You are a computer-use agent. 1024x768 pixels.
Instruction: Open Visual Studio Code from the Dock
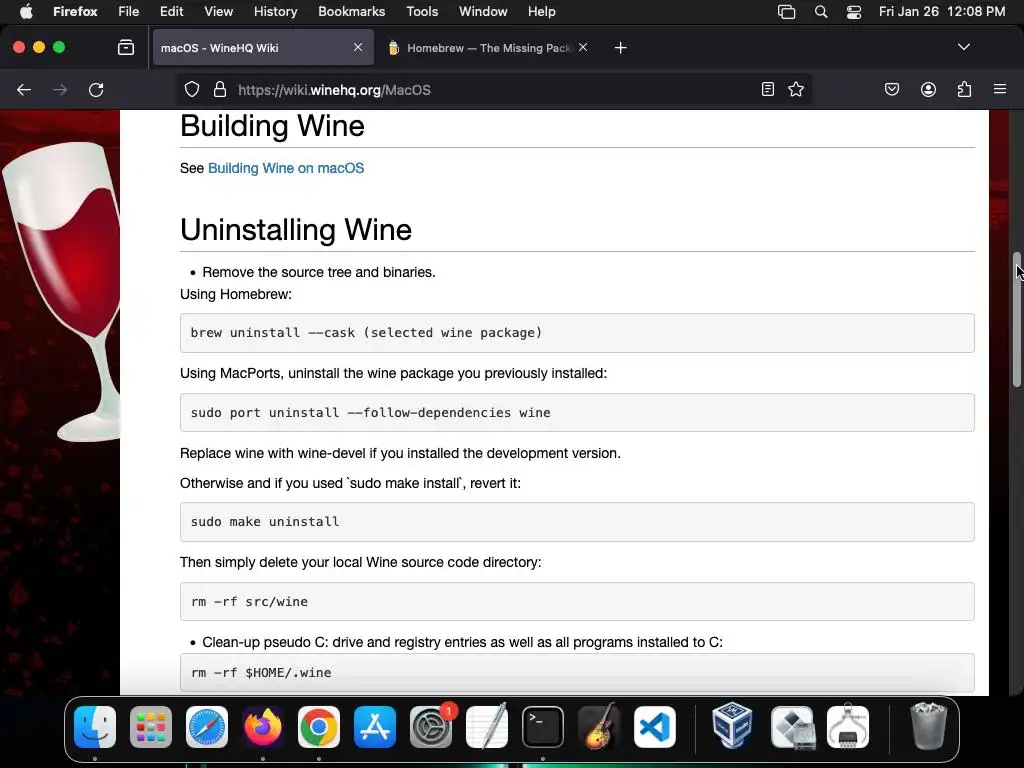click(655, 727)
